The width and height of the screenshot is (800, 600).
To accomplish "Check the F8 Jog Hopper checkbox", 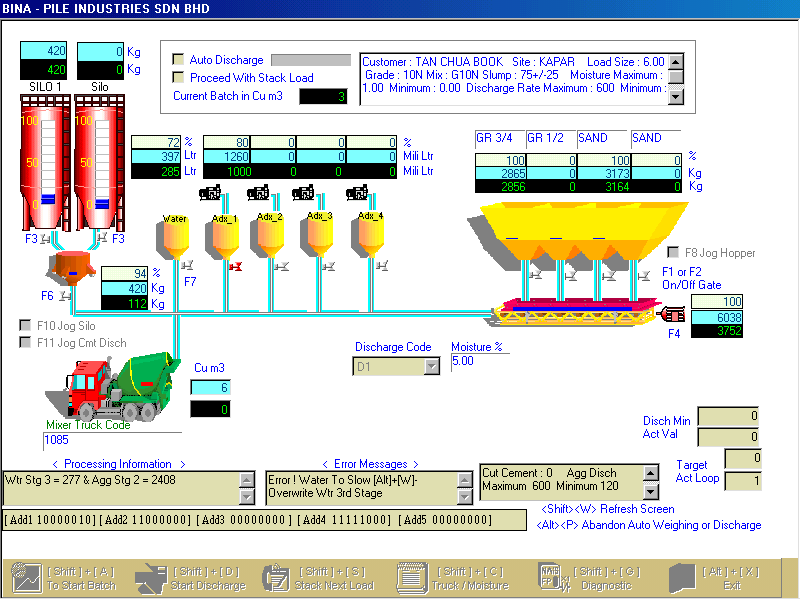I will tap(673, 253).
